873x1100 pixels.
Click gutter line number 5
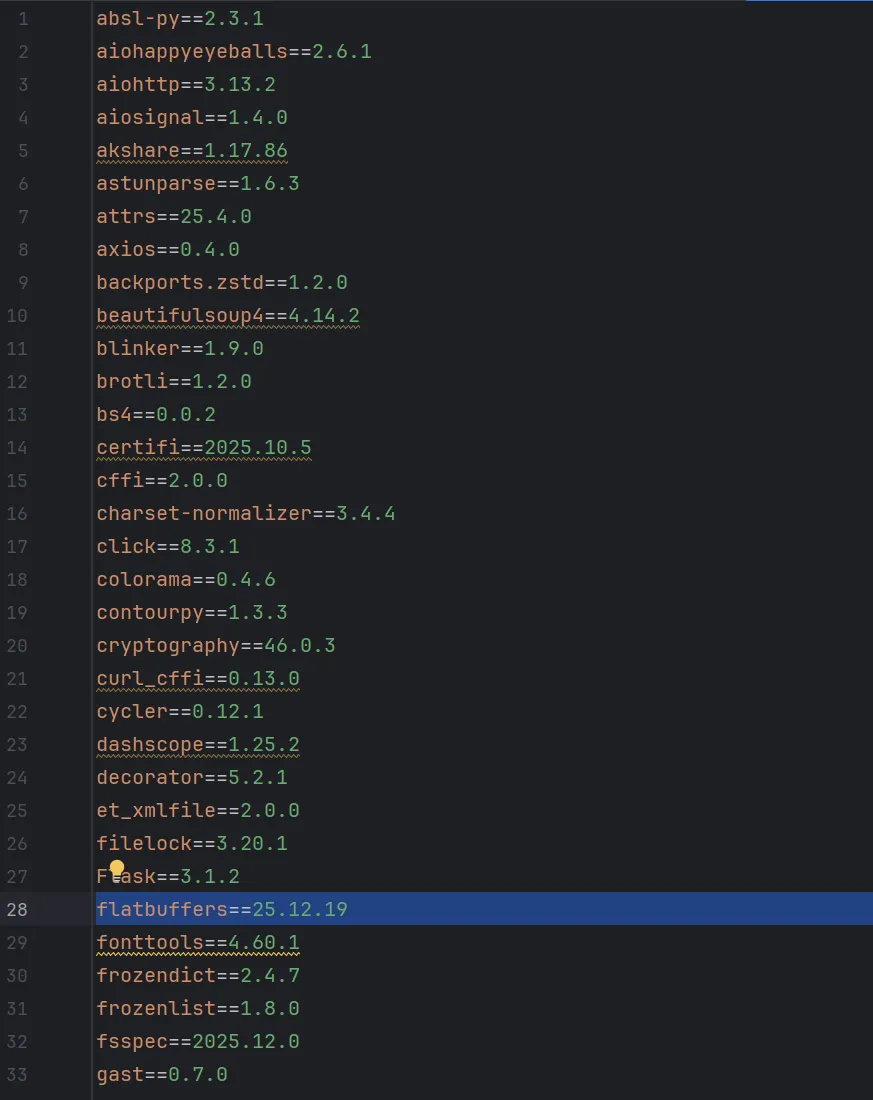23,151
